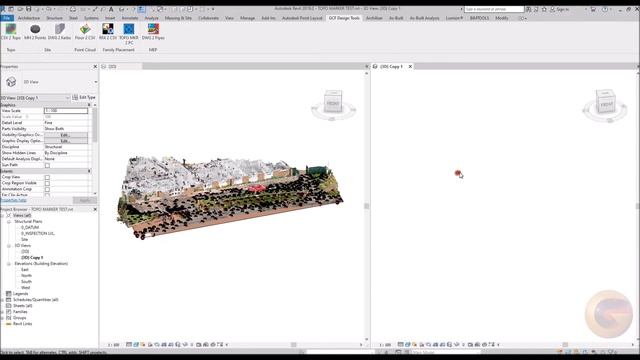Expand the Schedules/Quantities tree node

2,300
